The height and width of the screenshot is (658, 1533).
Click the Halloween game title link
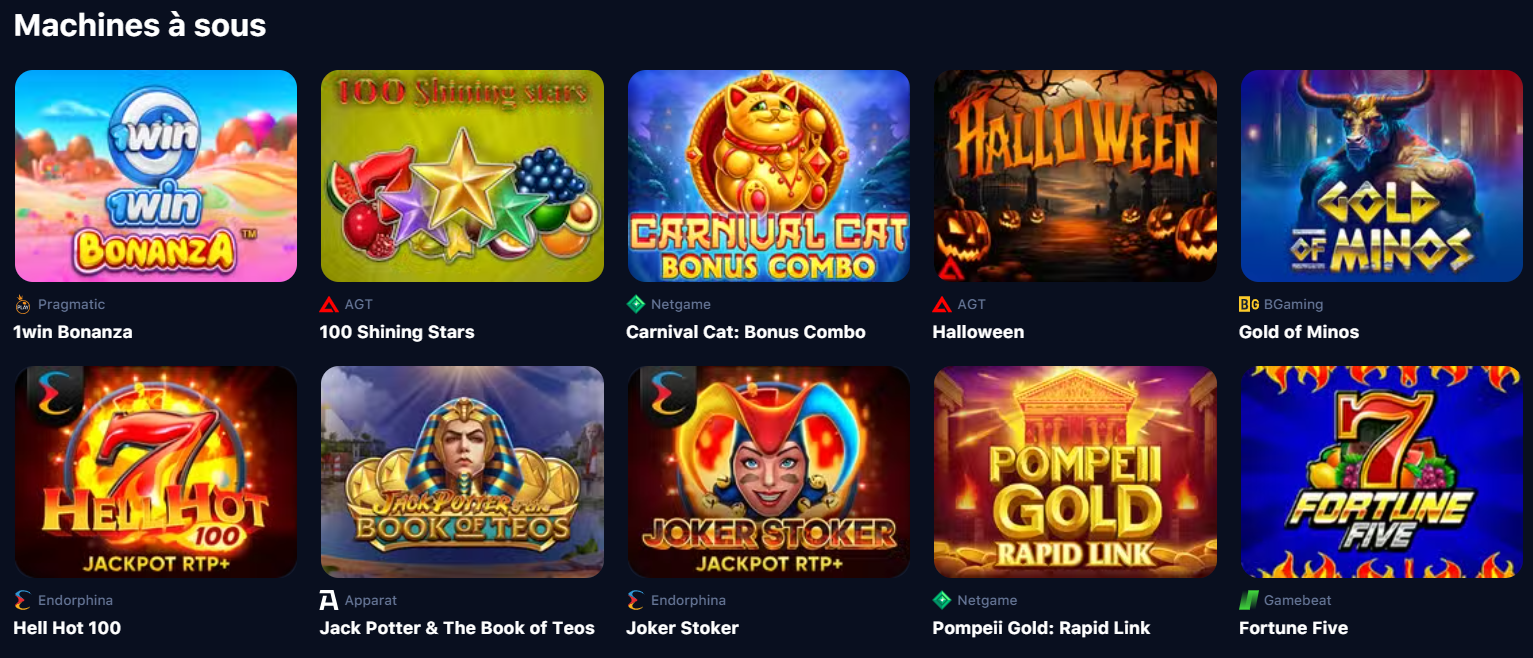(x=978, y=332)
